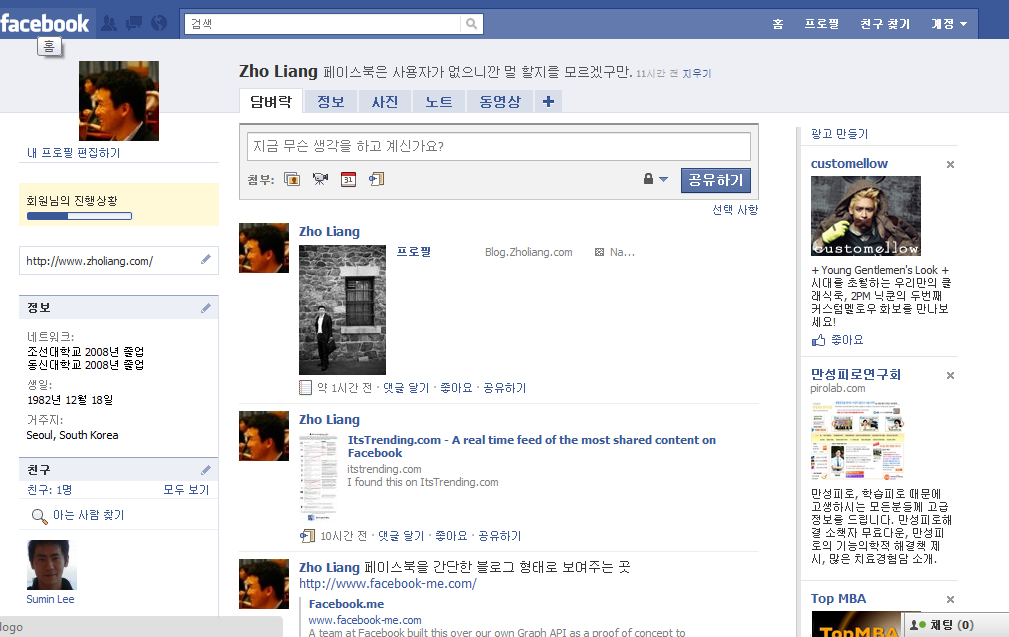Open the customellow ad title
Viewport: 1009px width, 637px height.
point(849,163)
